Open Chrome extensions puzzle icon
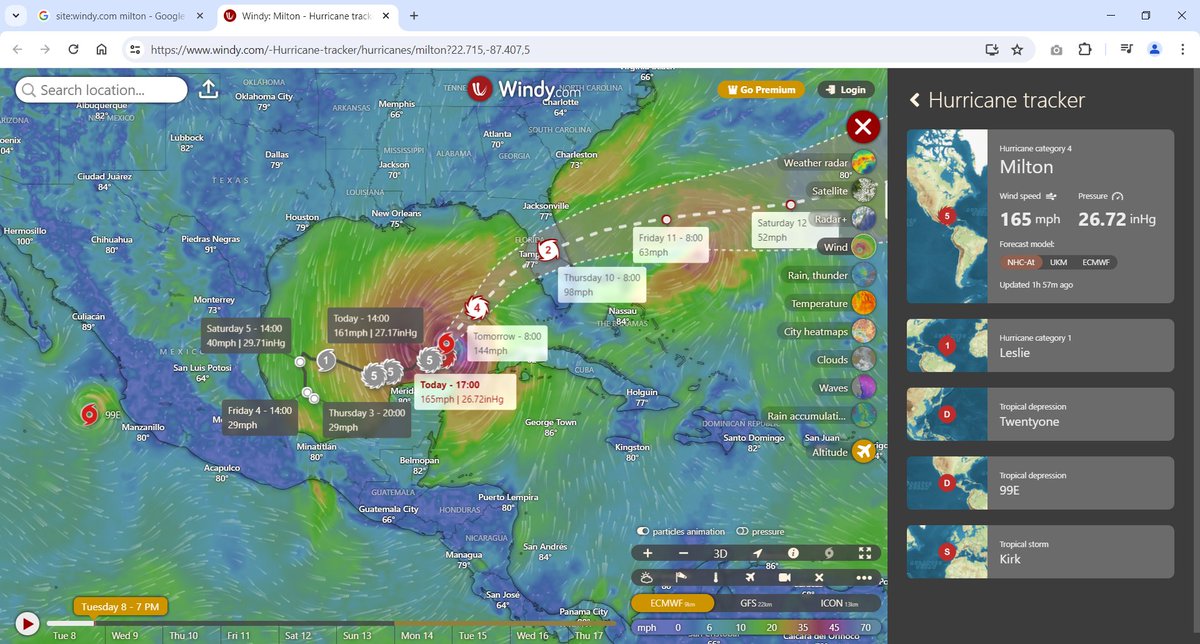The height and width of the screenshot is (644, 1200). tap(1085, 49)
